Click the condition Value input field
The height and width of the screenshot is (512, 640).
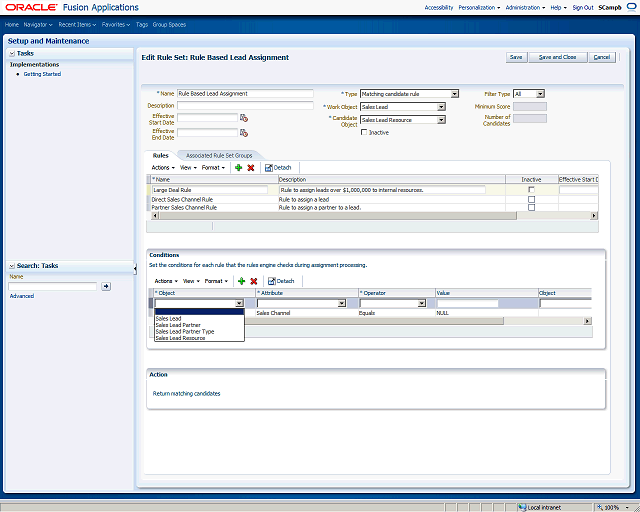coord(467,303)
